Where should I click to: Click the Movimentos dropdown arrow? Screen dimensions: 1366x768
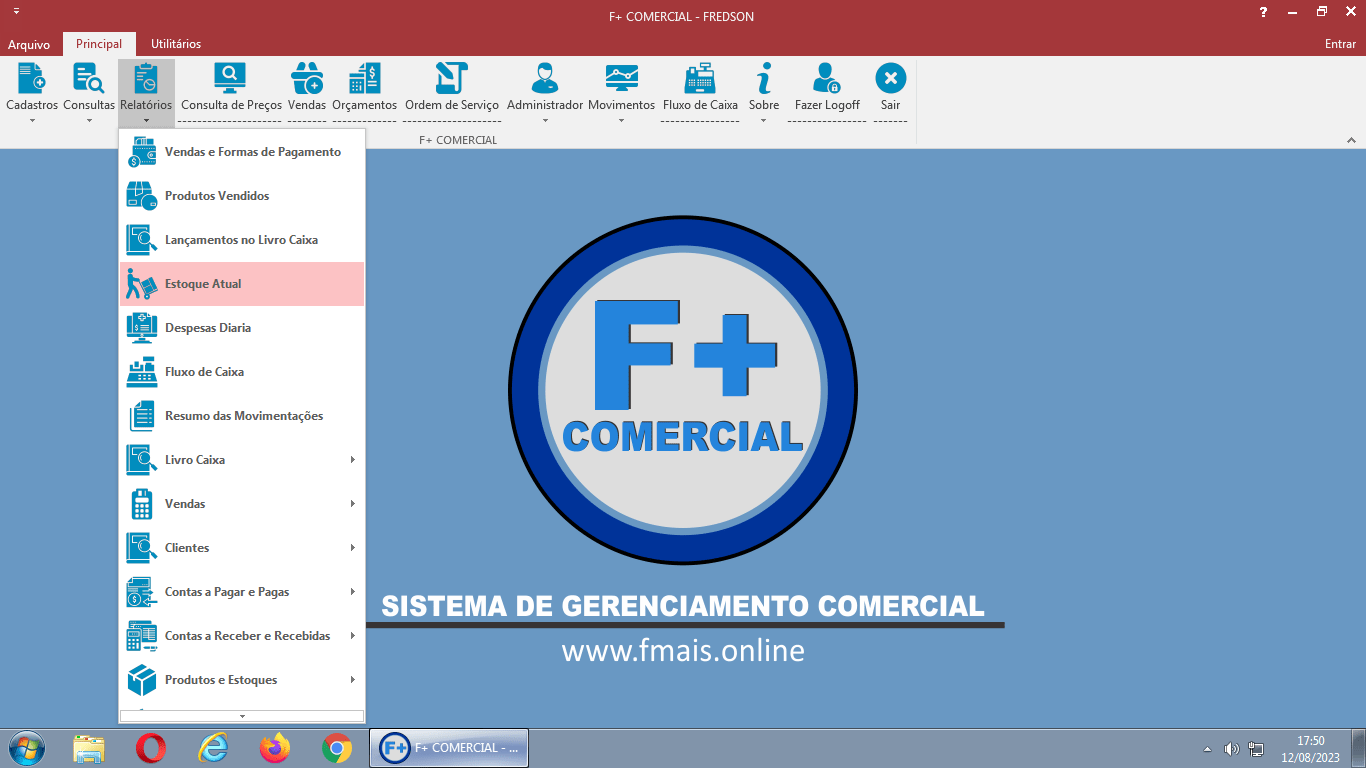point(621,121)
